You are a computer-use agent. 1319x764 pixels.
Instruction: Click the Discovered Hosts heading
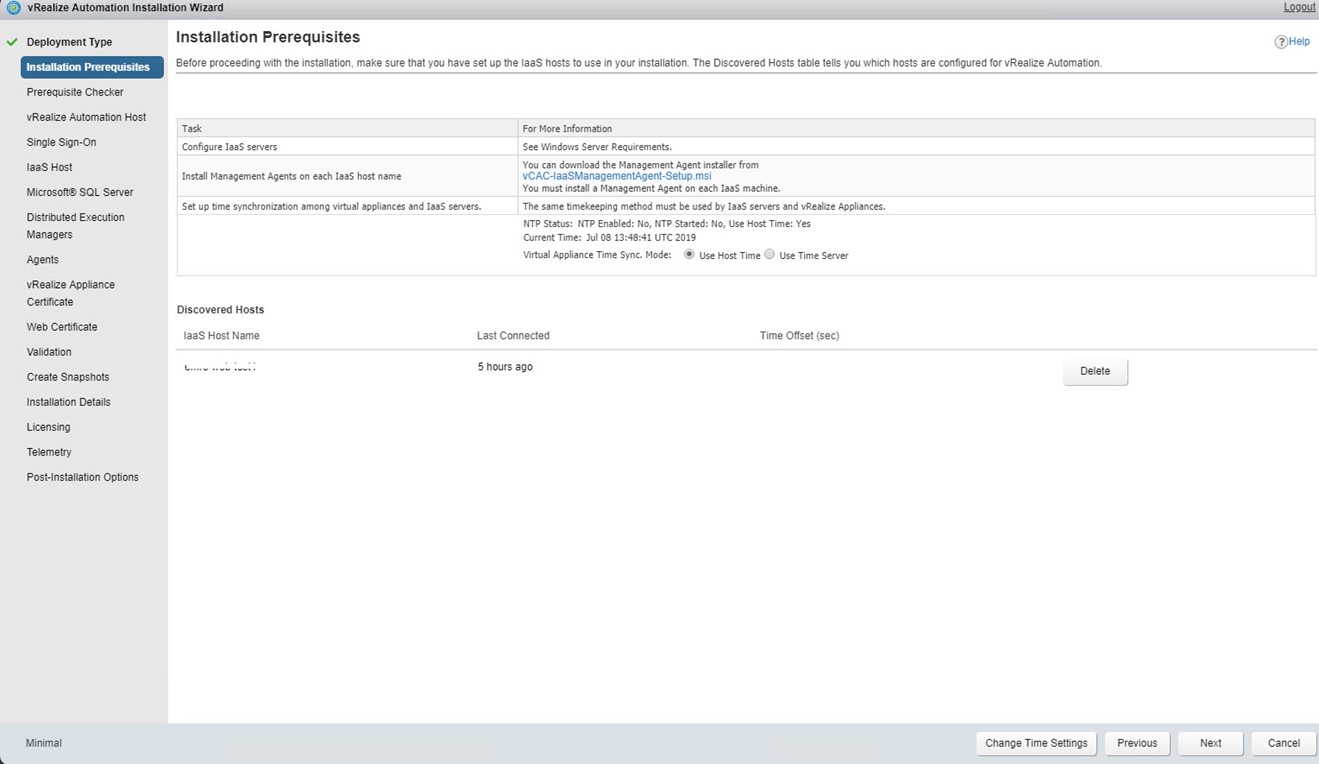(220, 310)
